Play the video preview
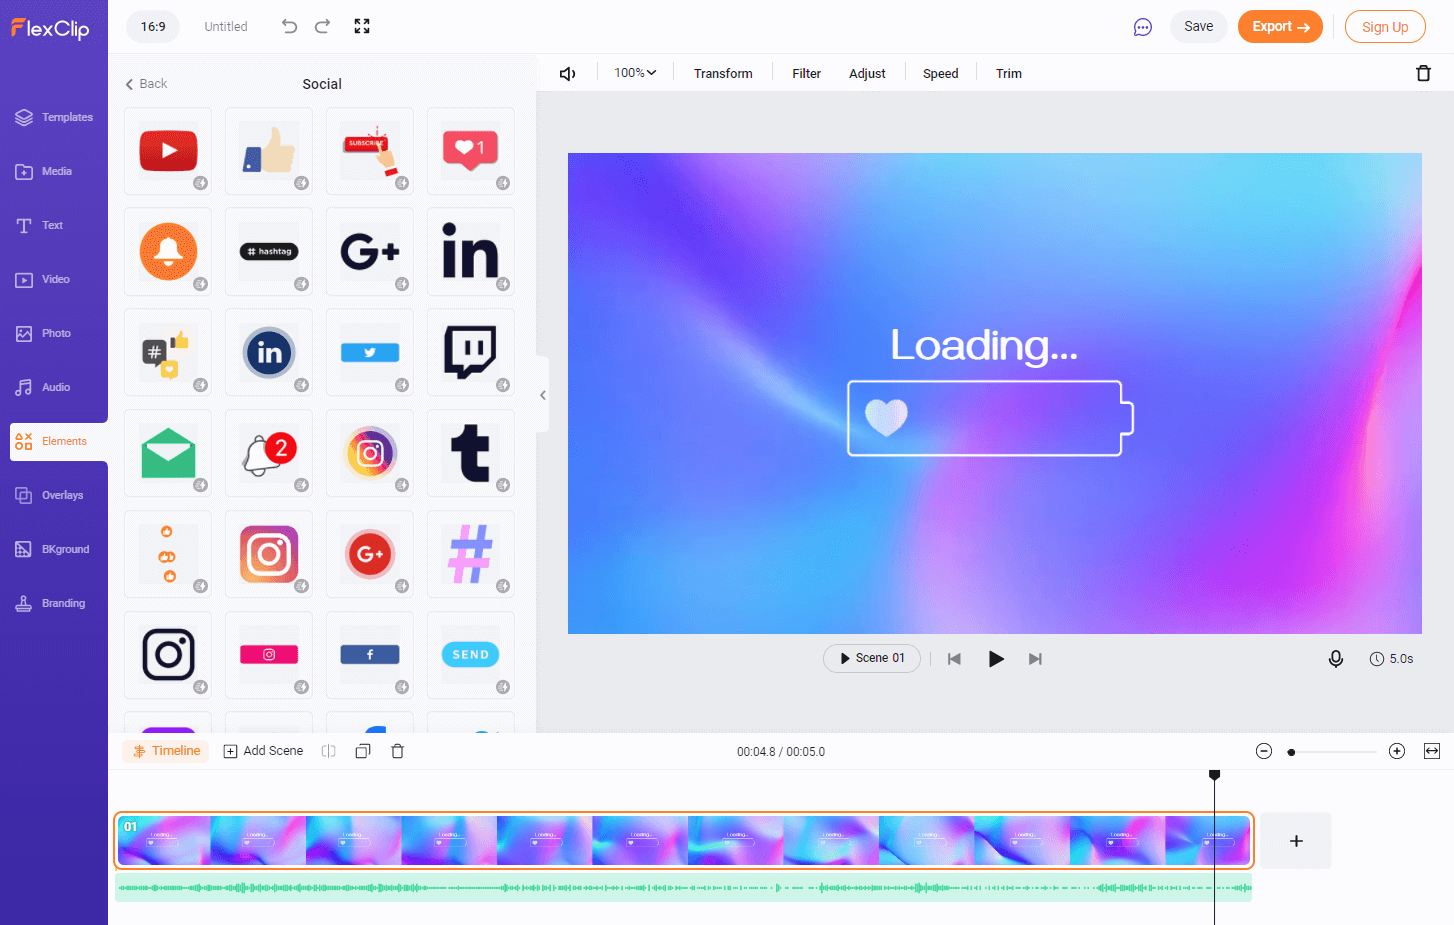Viewport: 1454px width, 925px height. point(996,659)
